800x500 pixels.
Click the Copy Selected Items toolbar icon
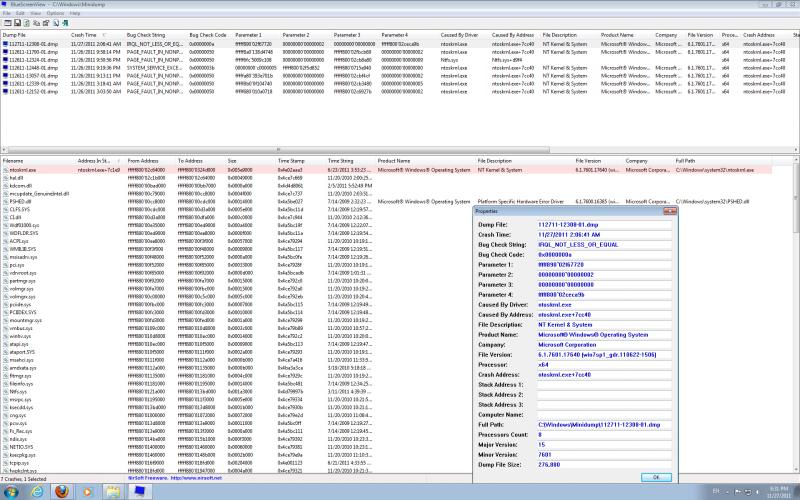(x=36, y=23)
